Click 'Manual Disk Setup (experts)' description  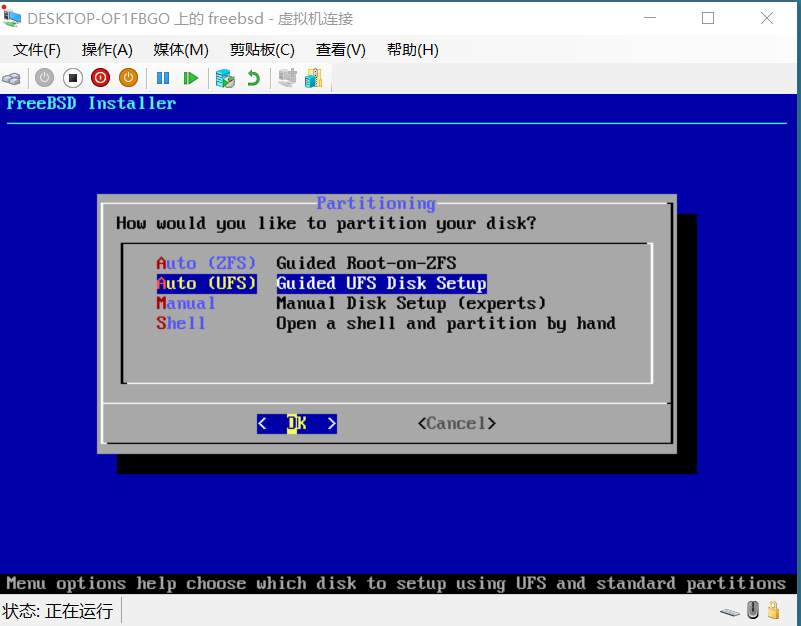click(x=411, y=303)
